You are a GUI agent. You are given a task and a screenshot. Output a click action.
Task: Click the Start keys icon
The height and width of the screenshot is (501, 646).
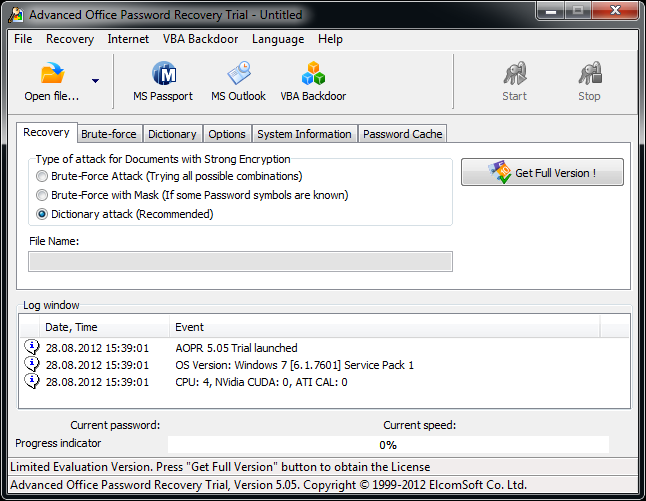coord(515,73)
